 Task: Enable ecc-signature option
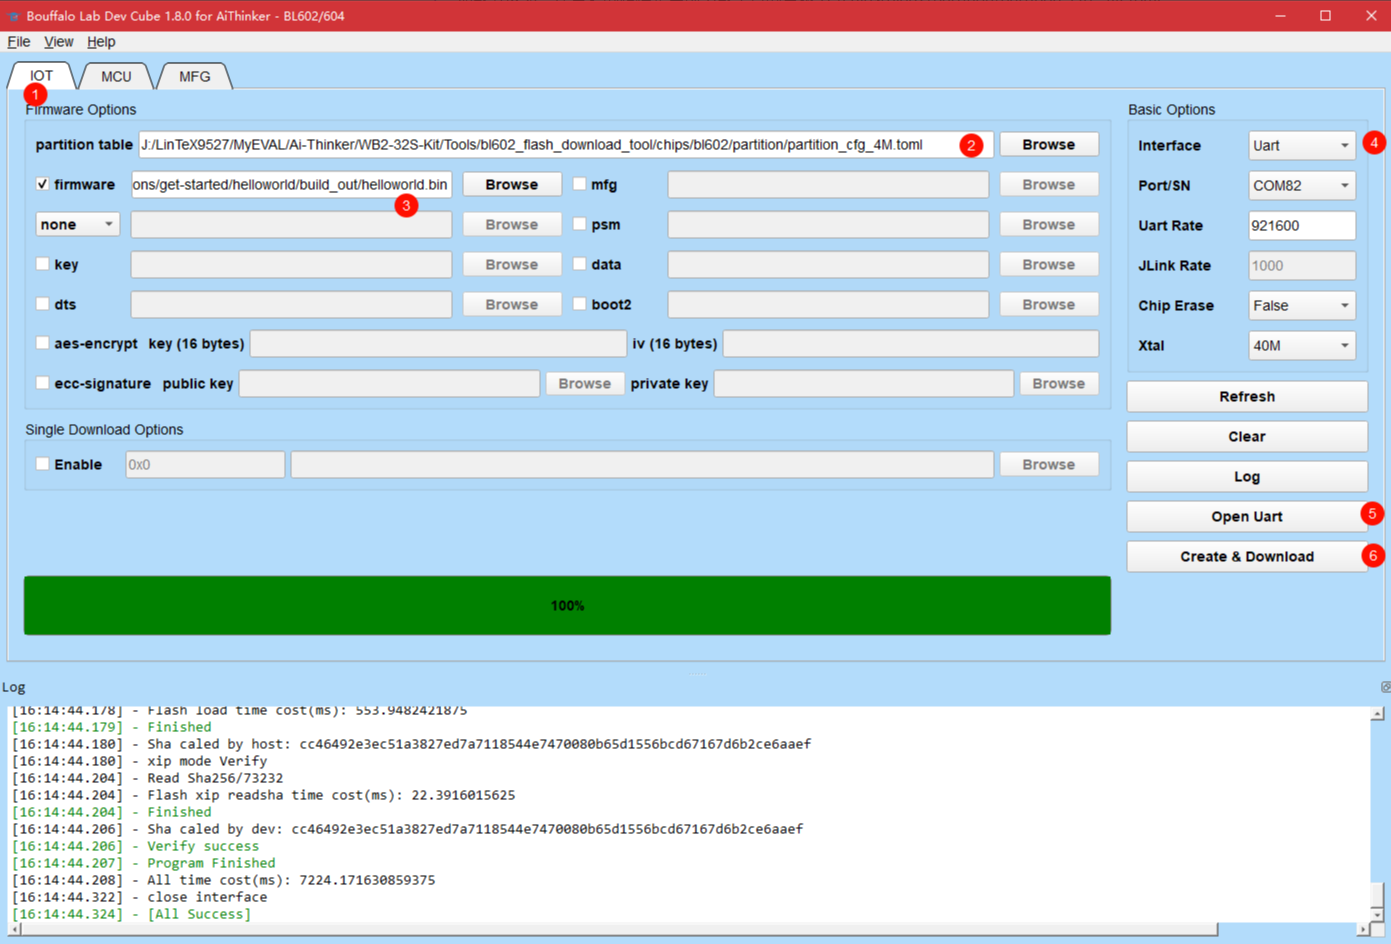42,383
